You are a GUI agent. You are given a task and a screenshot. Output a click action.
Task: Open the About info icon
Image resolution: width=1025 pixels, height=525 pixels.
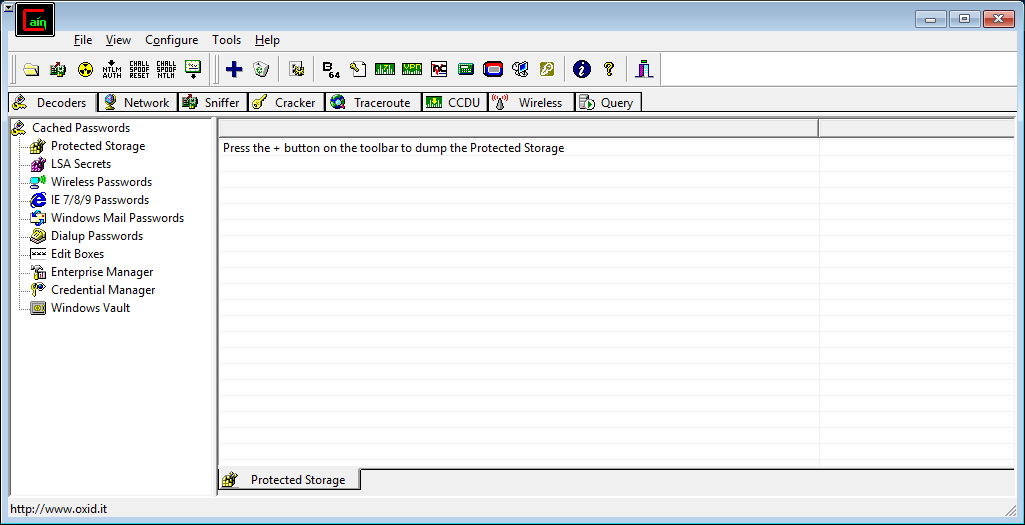582,69
